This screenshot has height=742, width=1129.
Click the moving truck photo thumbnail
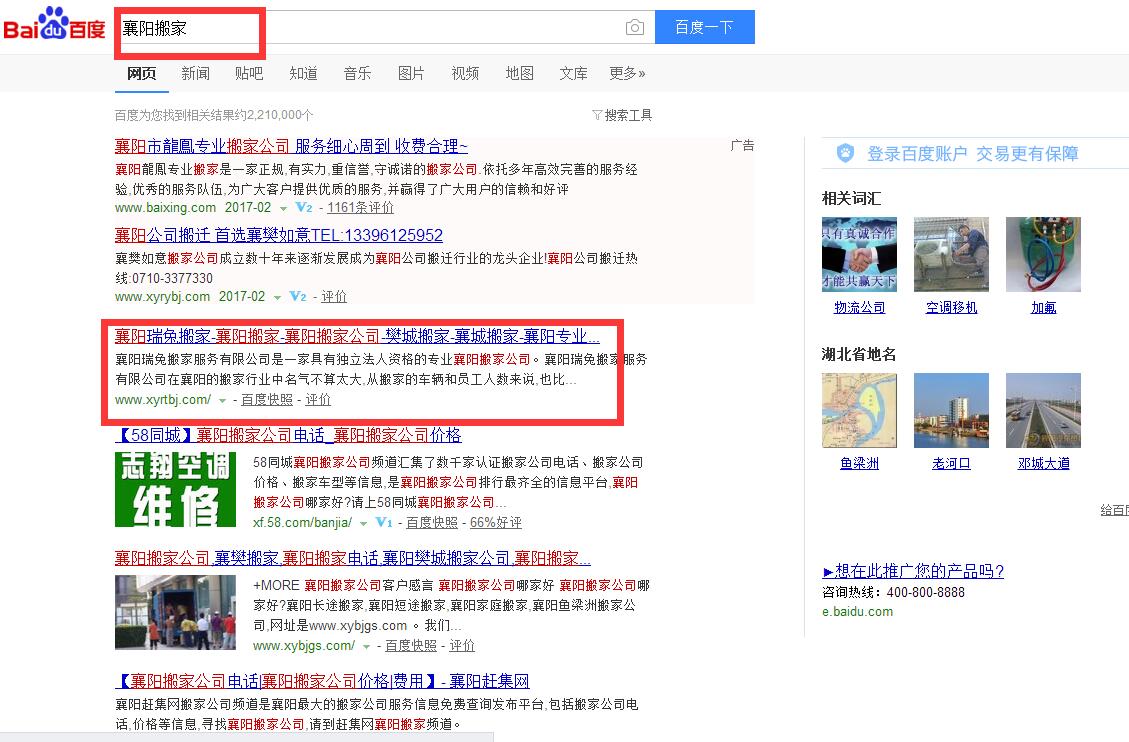pos(175,612)
